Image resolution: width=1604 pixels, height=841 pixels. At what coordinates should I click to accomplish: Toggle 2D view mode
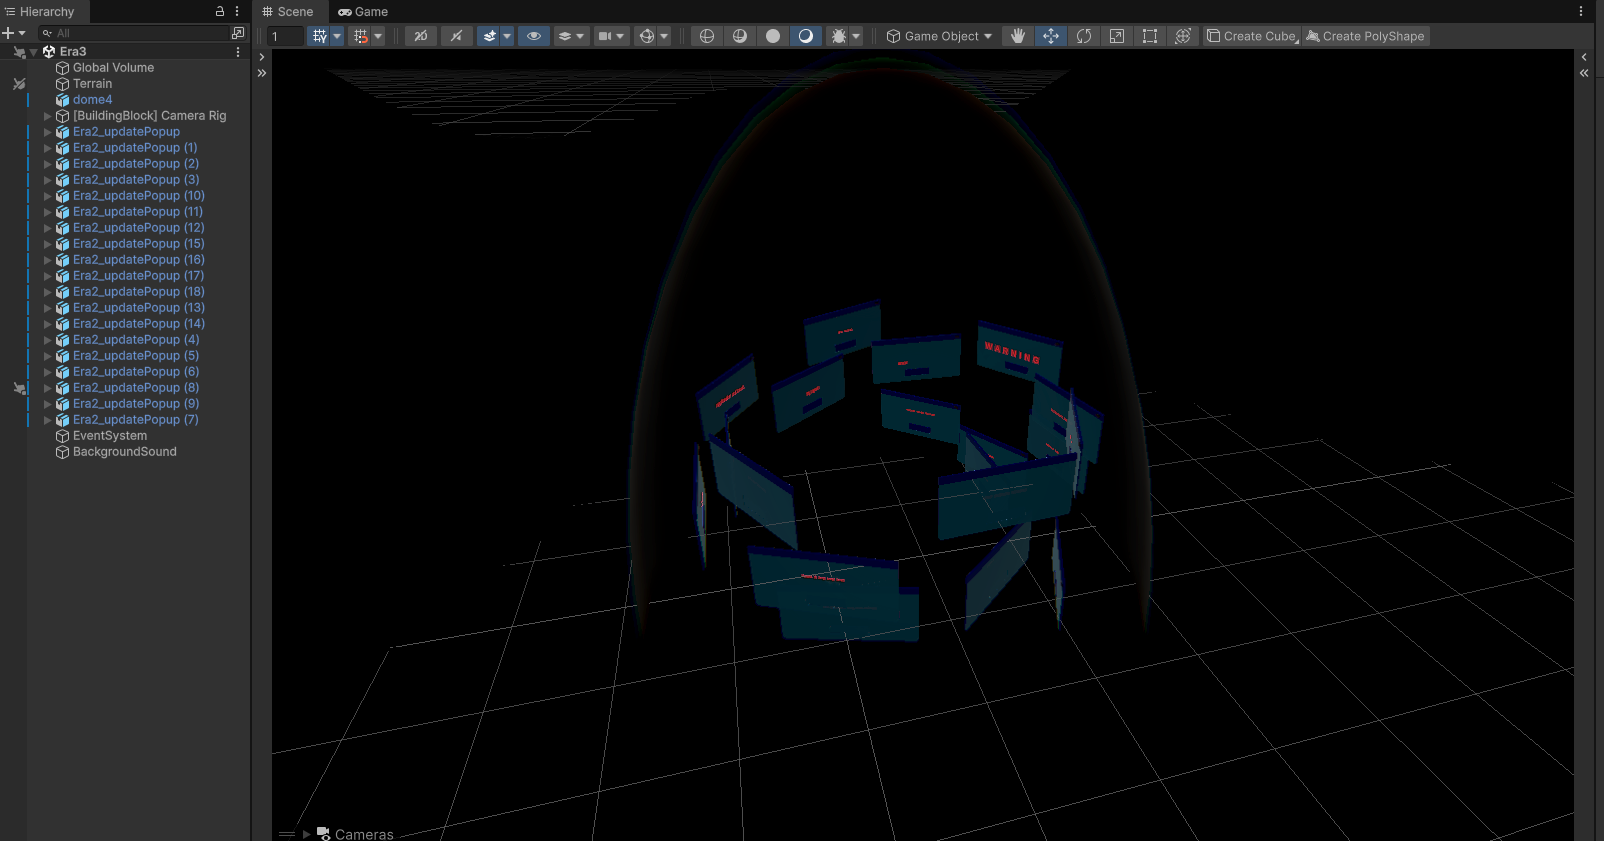tap(421, 36)
